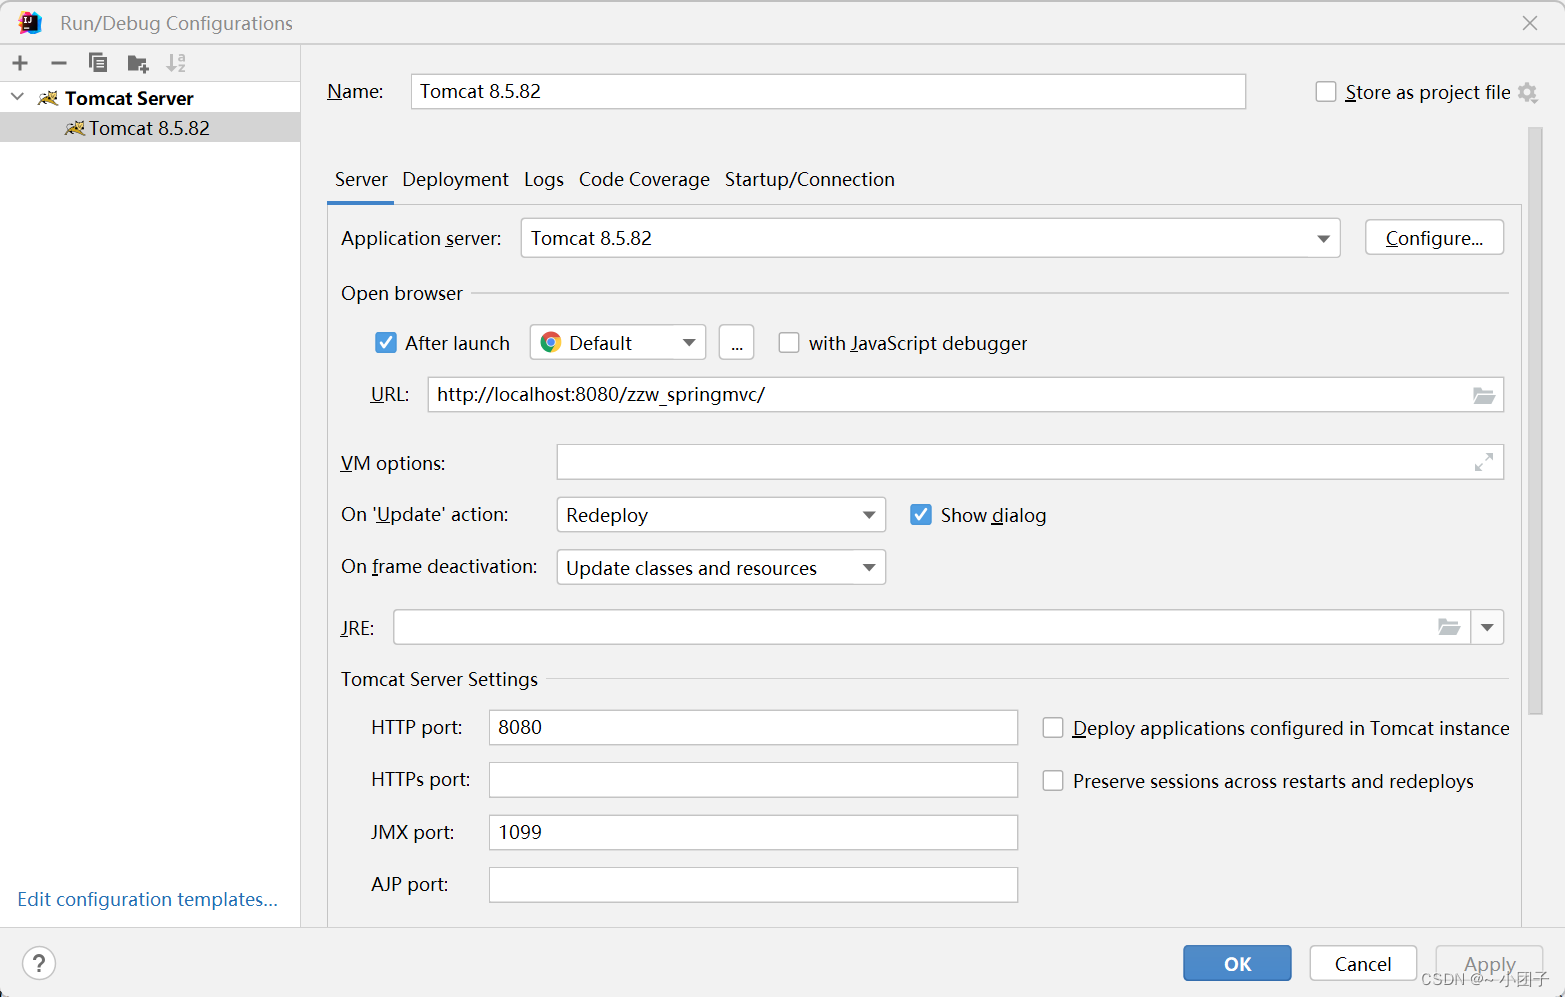This screenshot has width=1565, height=997.
Task: Copy the selected configuration
Action: click(x=98, y=63)
